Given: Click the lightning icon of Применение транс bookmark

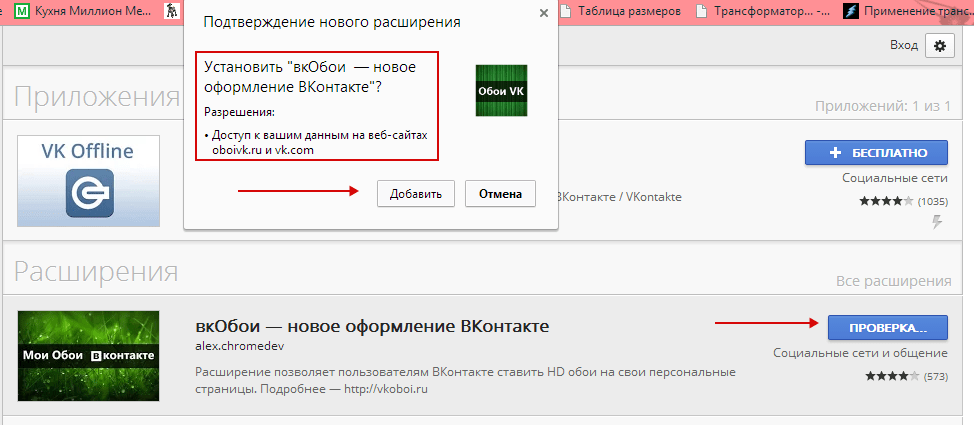Looking at the screenshot, I should click(x=850, y=11).
